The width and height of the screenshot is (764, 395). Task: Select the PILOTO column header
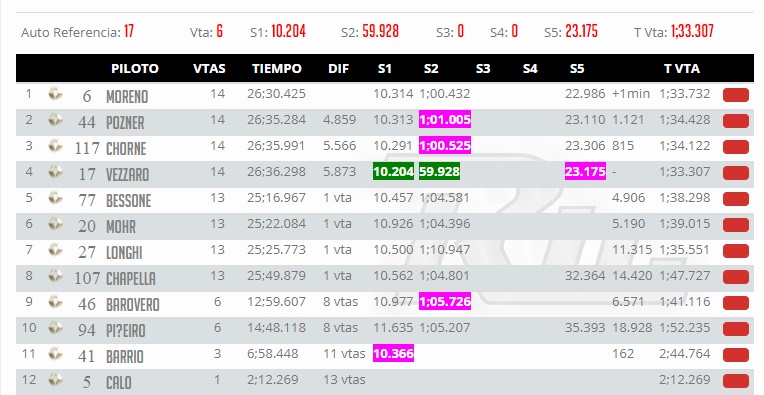click(135, 68)
